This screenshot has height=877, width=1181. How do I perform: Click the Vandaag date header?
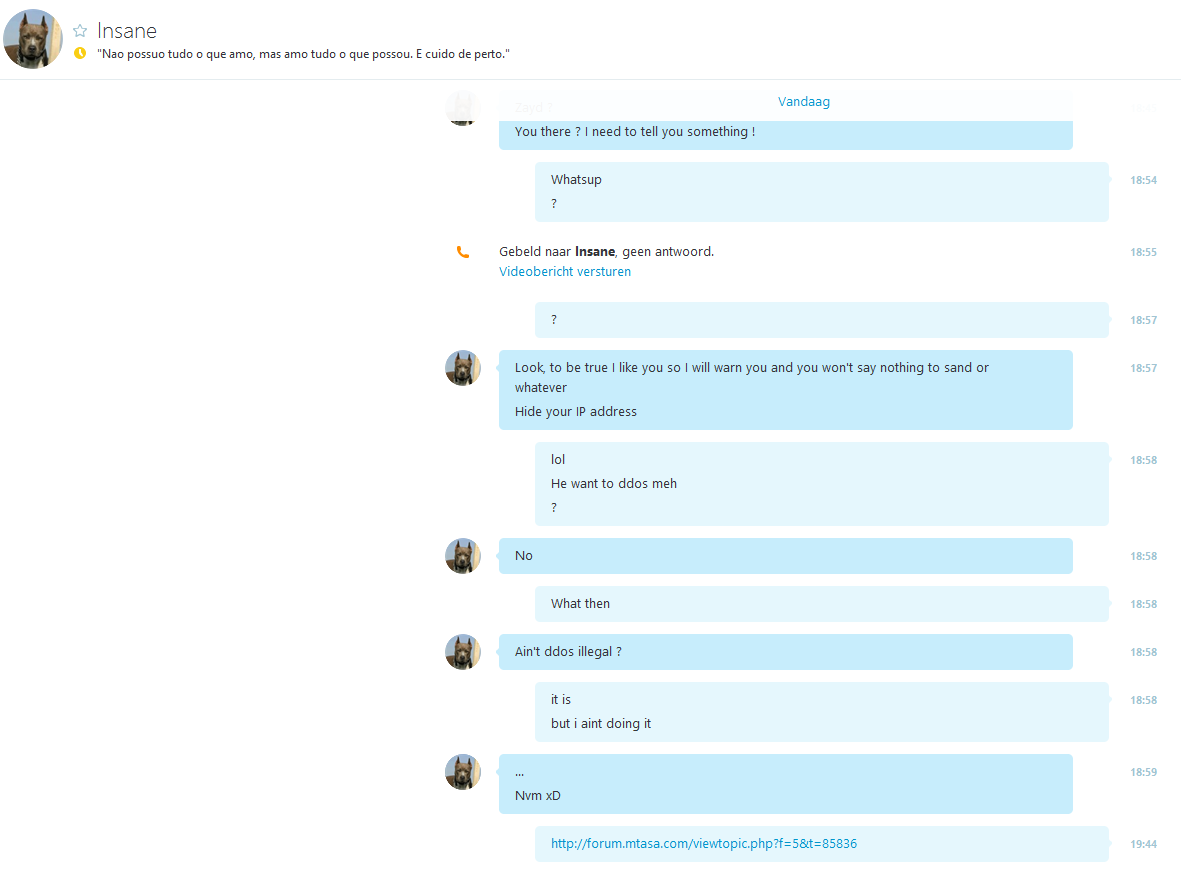tap(804, 102)
